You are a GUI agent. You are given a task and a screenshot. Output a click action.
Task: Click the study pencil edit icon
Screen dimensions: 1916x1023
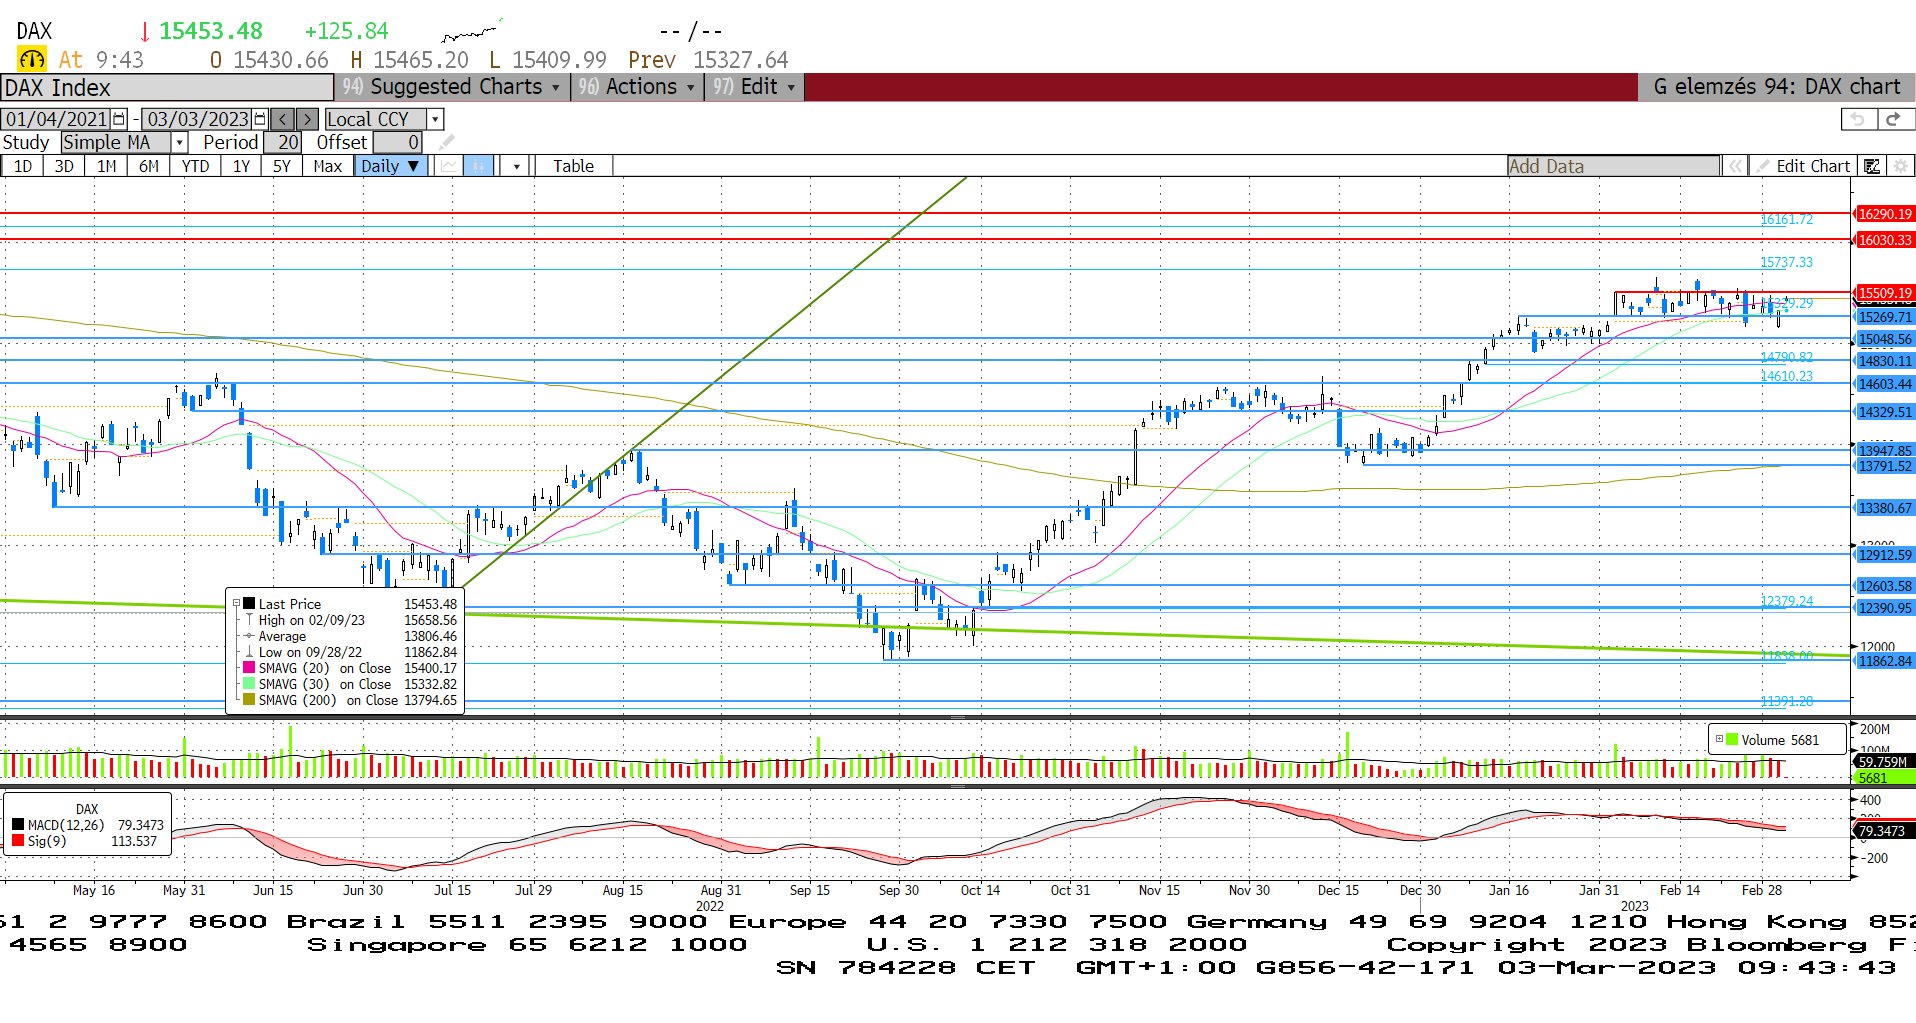pos(446,142)
